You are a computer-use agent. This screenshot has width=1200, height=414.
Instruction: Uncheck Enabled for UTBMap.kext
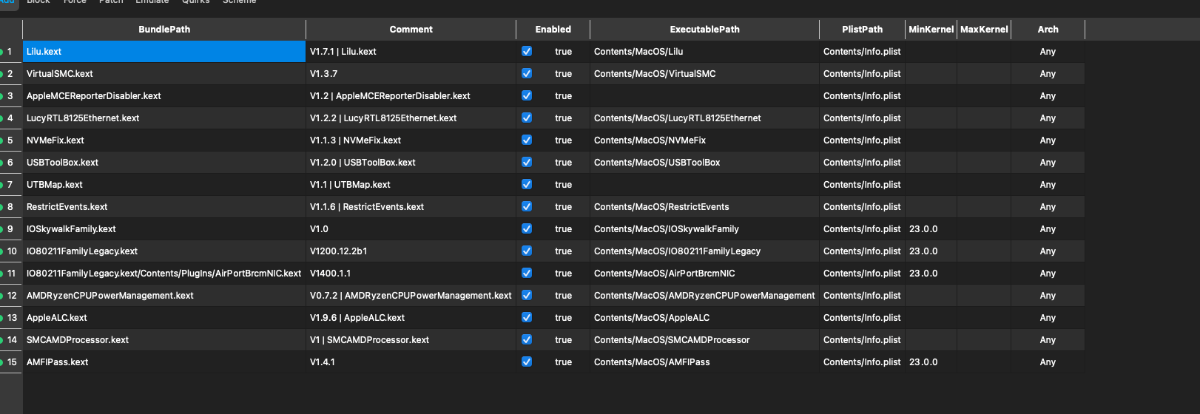[x=526, y=185]
